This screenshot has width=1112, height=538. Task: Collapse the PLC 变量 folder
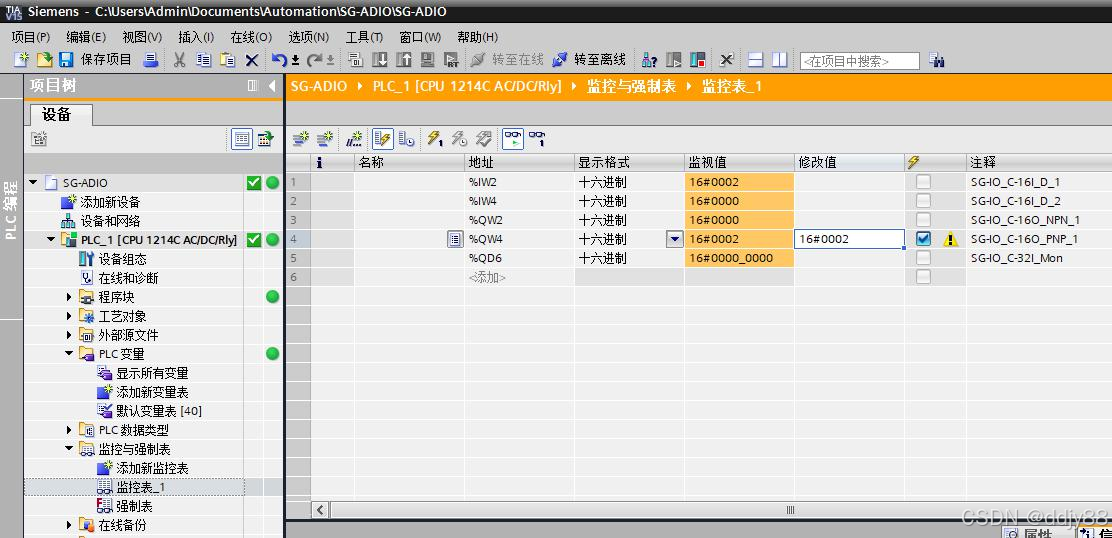pos(69,354)
